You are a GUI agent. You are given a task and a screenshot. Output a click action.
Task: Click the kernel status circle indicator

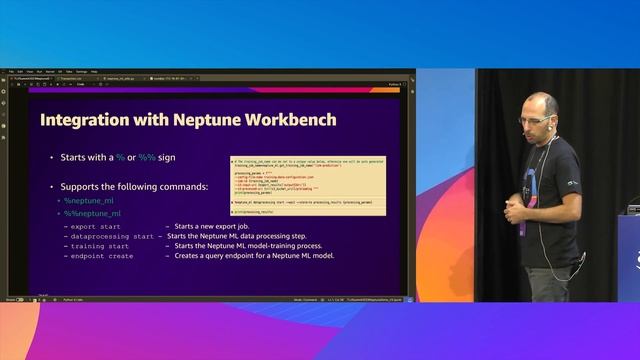(405, 84)
